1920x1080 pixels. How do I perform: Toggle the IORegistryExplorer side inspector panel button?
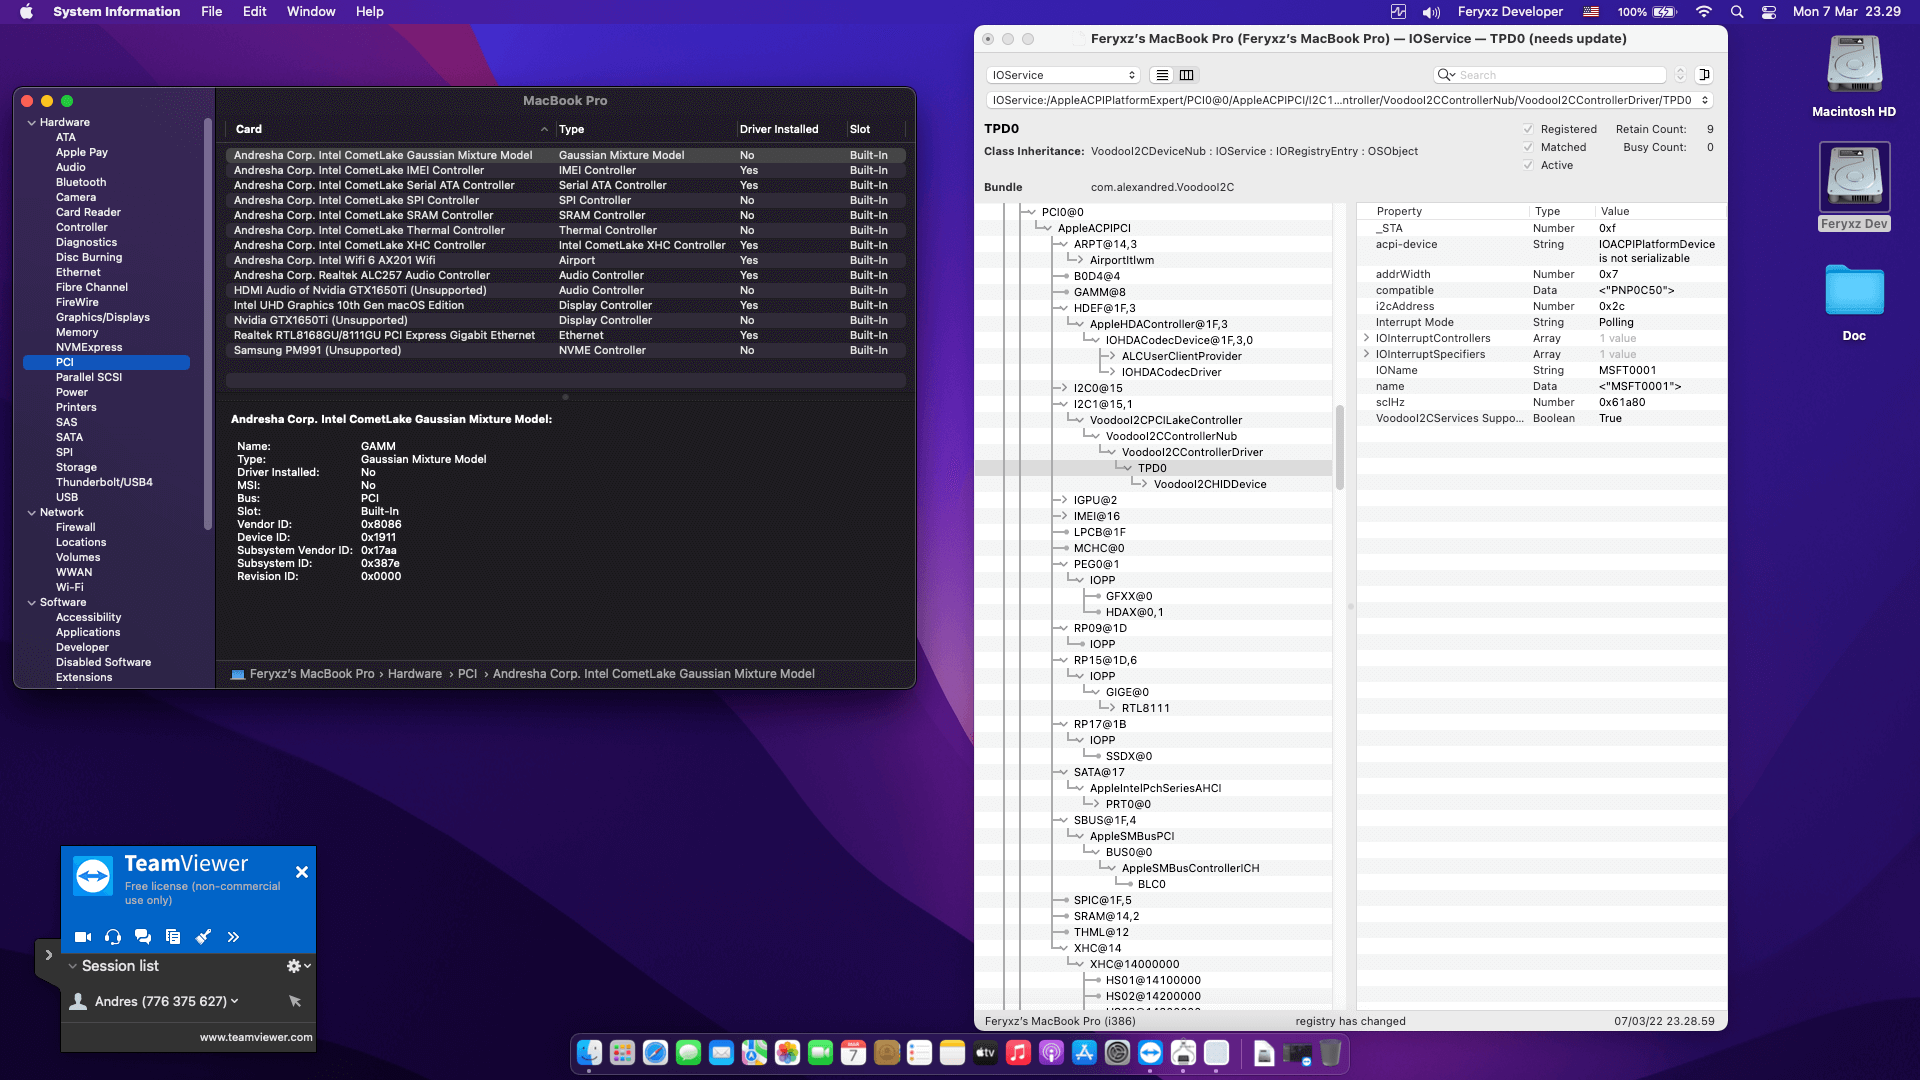coord(1705,75)
